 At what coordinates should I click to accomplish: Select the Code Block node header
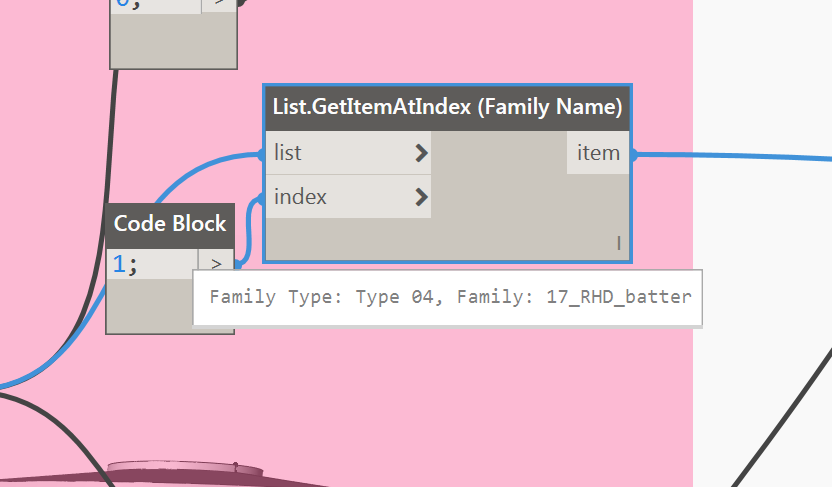click(170, 225)
